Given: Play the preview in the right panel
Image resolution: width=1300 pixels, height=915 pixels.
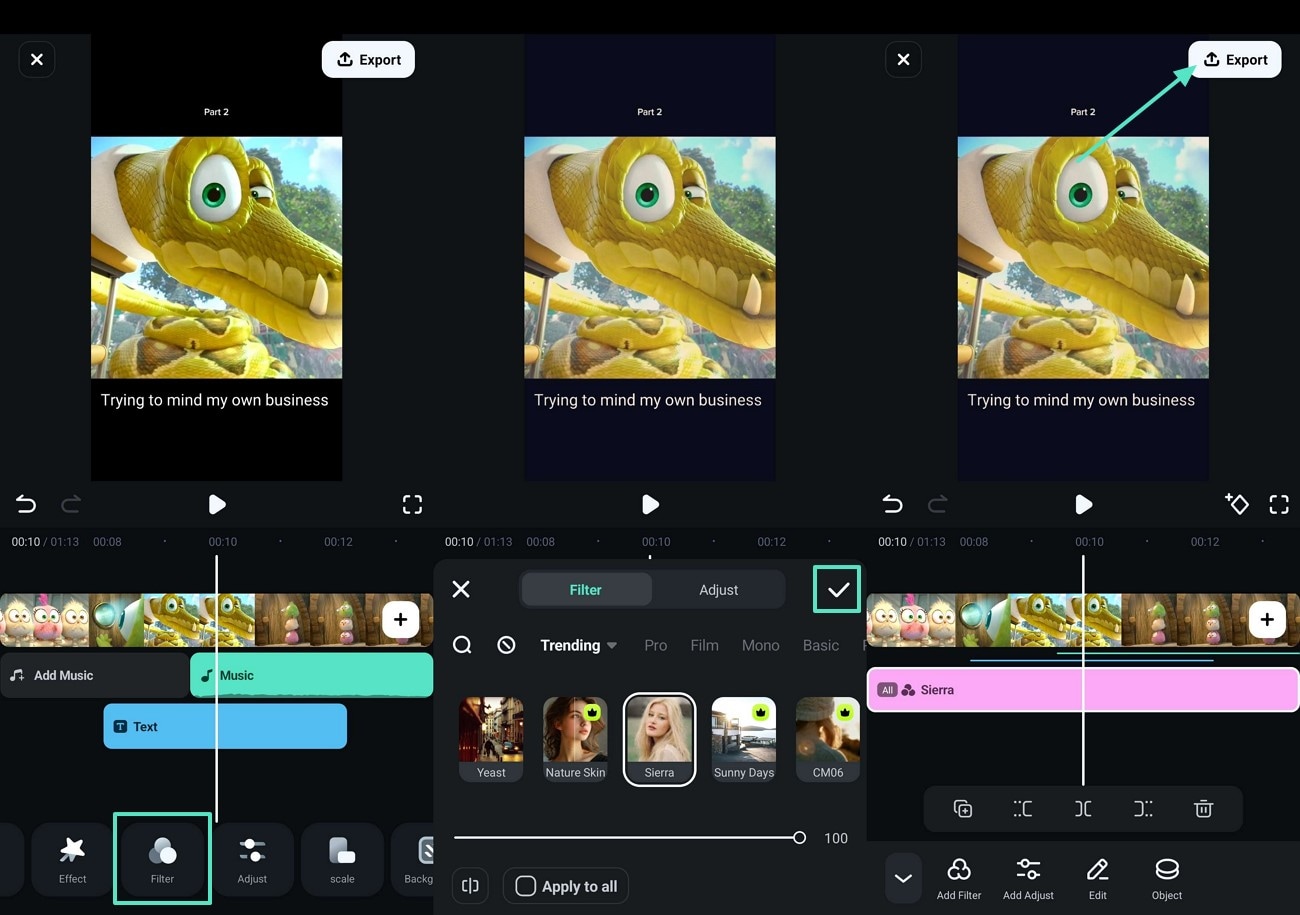Looking at the screenshot, I should coord(1083,505).
